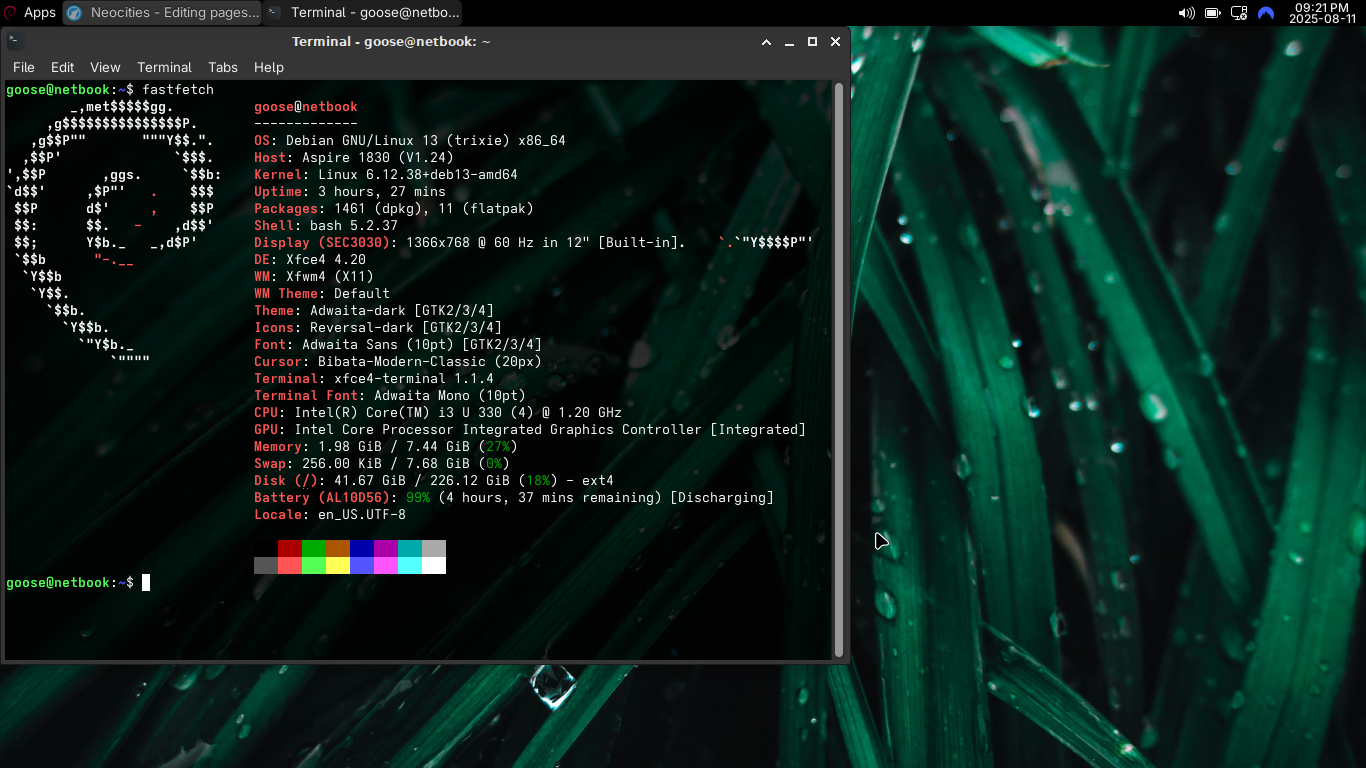Open the blue NordVPN tray icon

coord(1266,13)
